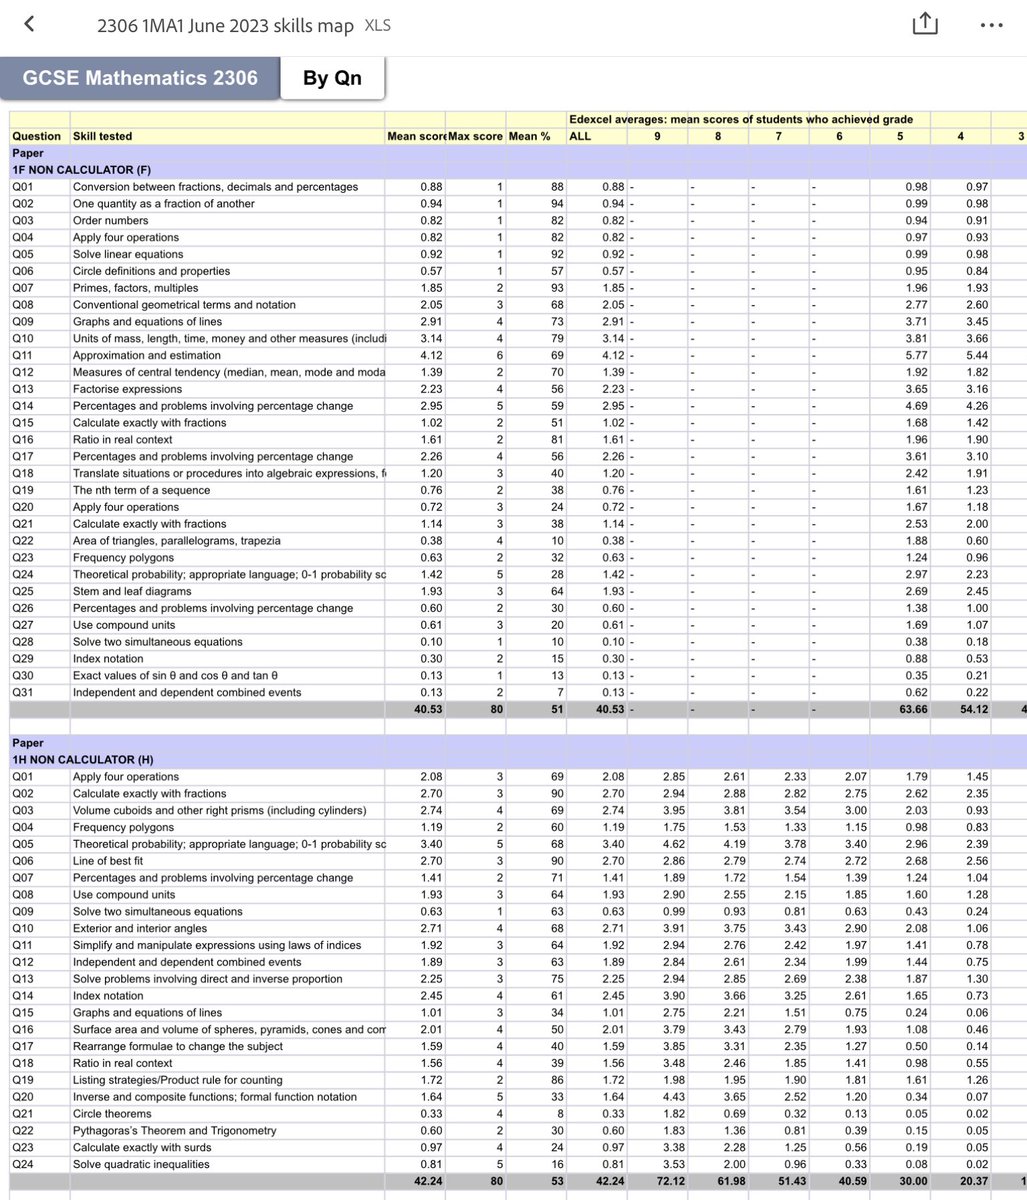Image resolution: width=1027 pixels, height=1200 pixels.
Task: Select the grade 9 column header
Action: tap(658, 136)
